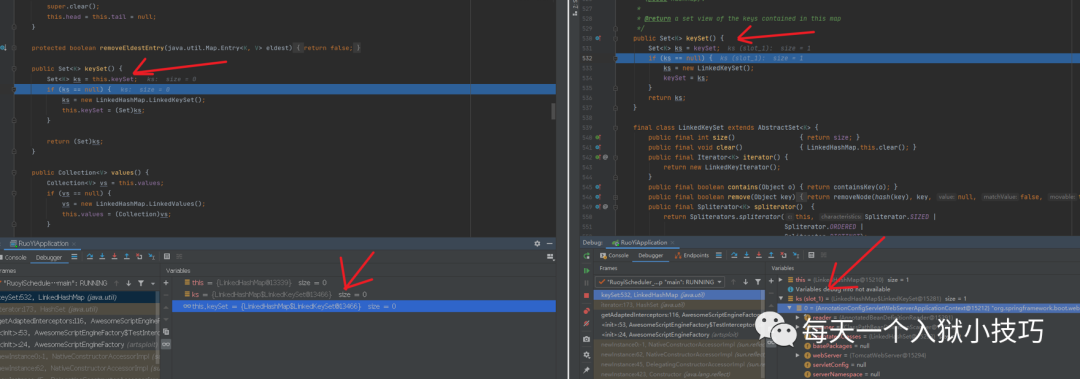Click Drop Frame in left debugger toolbar
This screenshot has height=379, width=1080.
[139, 256]
